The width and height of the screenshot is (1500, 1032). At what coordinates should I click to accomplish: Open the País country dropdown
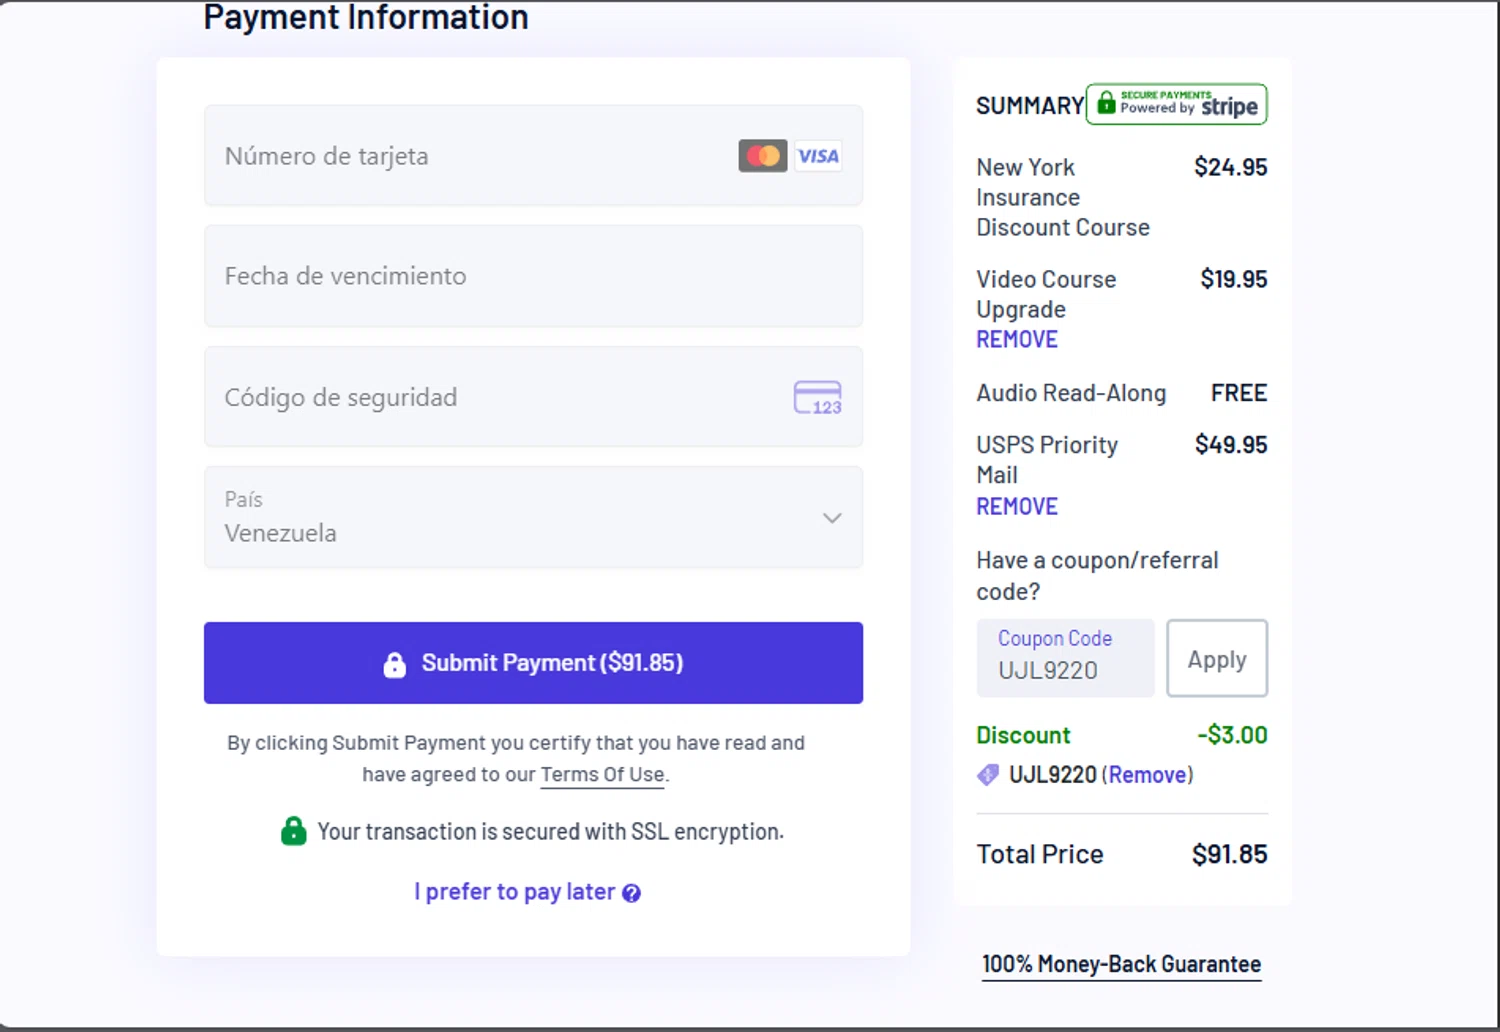(532, 518)
